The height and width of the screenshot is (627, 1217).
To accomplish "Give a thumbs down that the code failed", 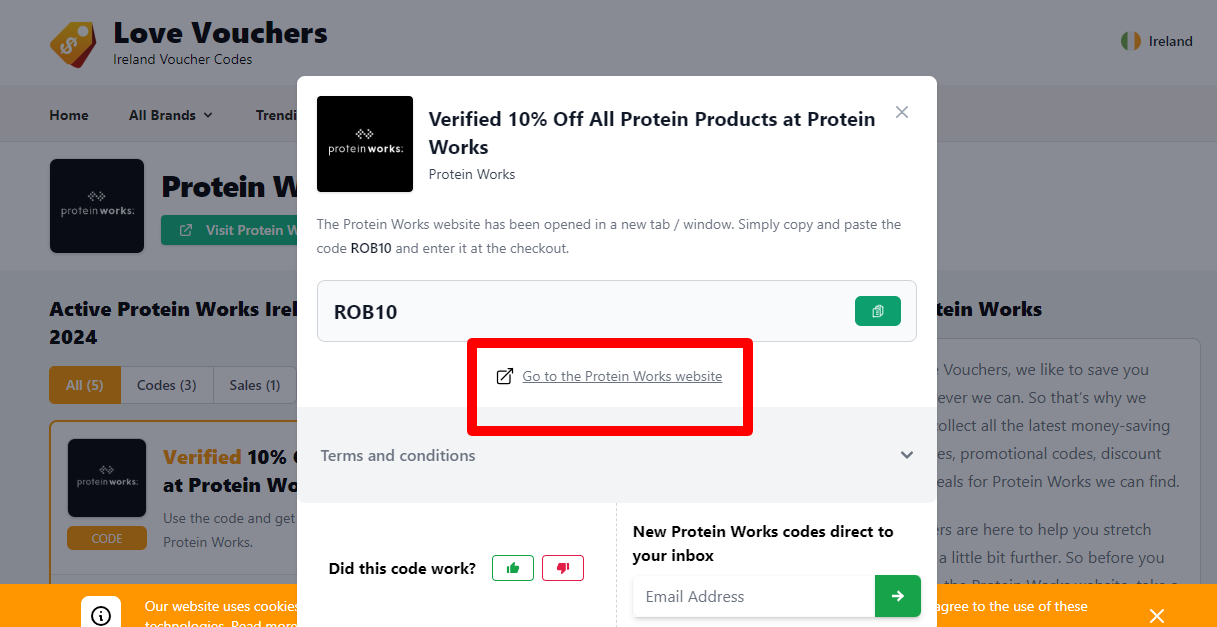I will (562, 567).
